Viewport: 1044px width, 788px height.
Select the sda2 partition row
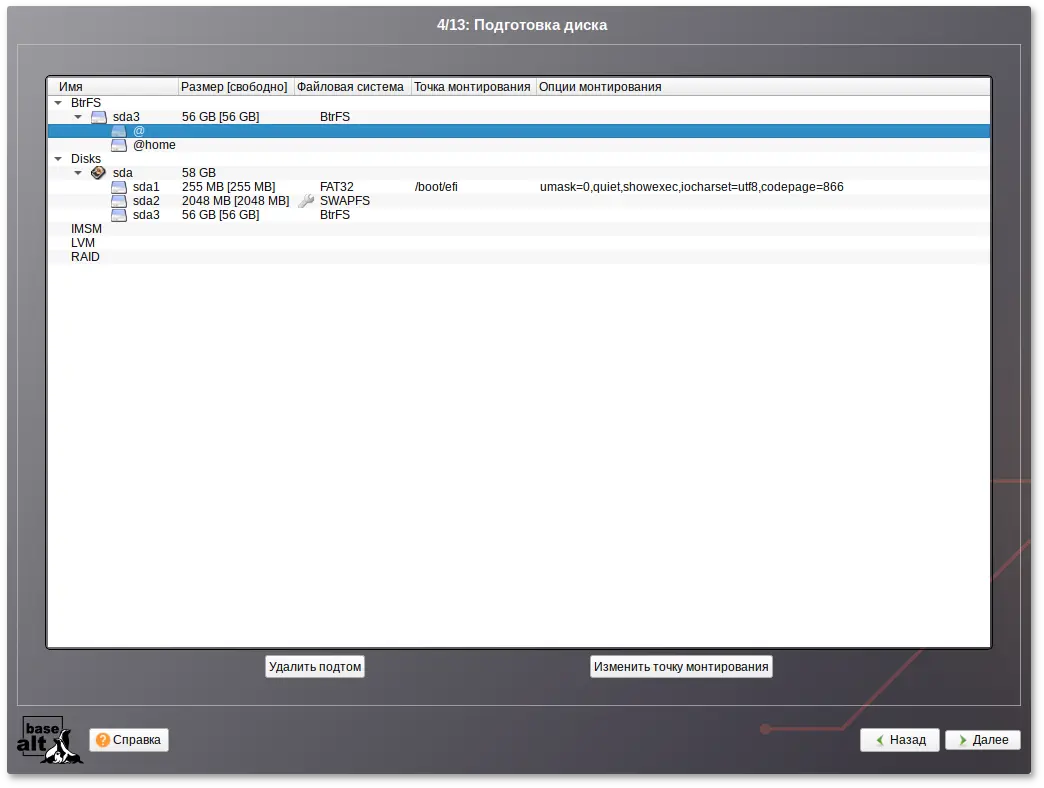click(x=519, y=201)
